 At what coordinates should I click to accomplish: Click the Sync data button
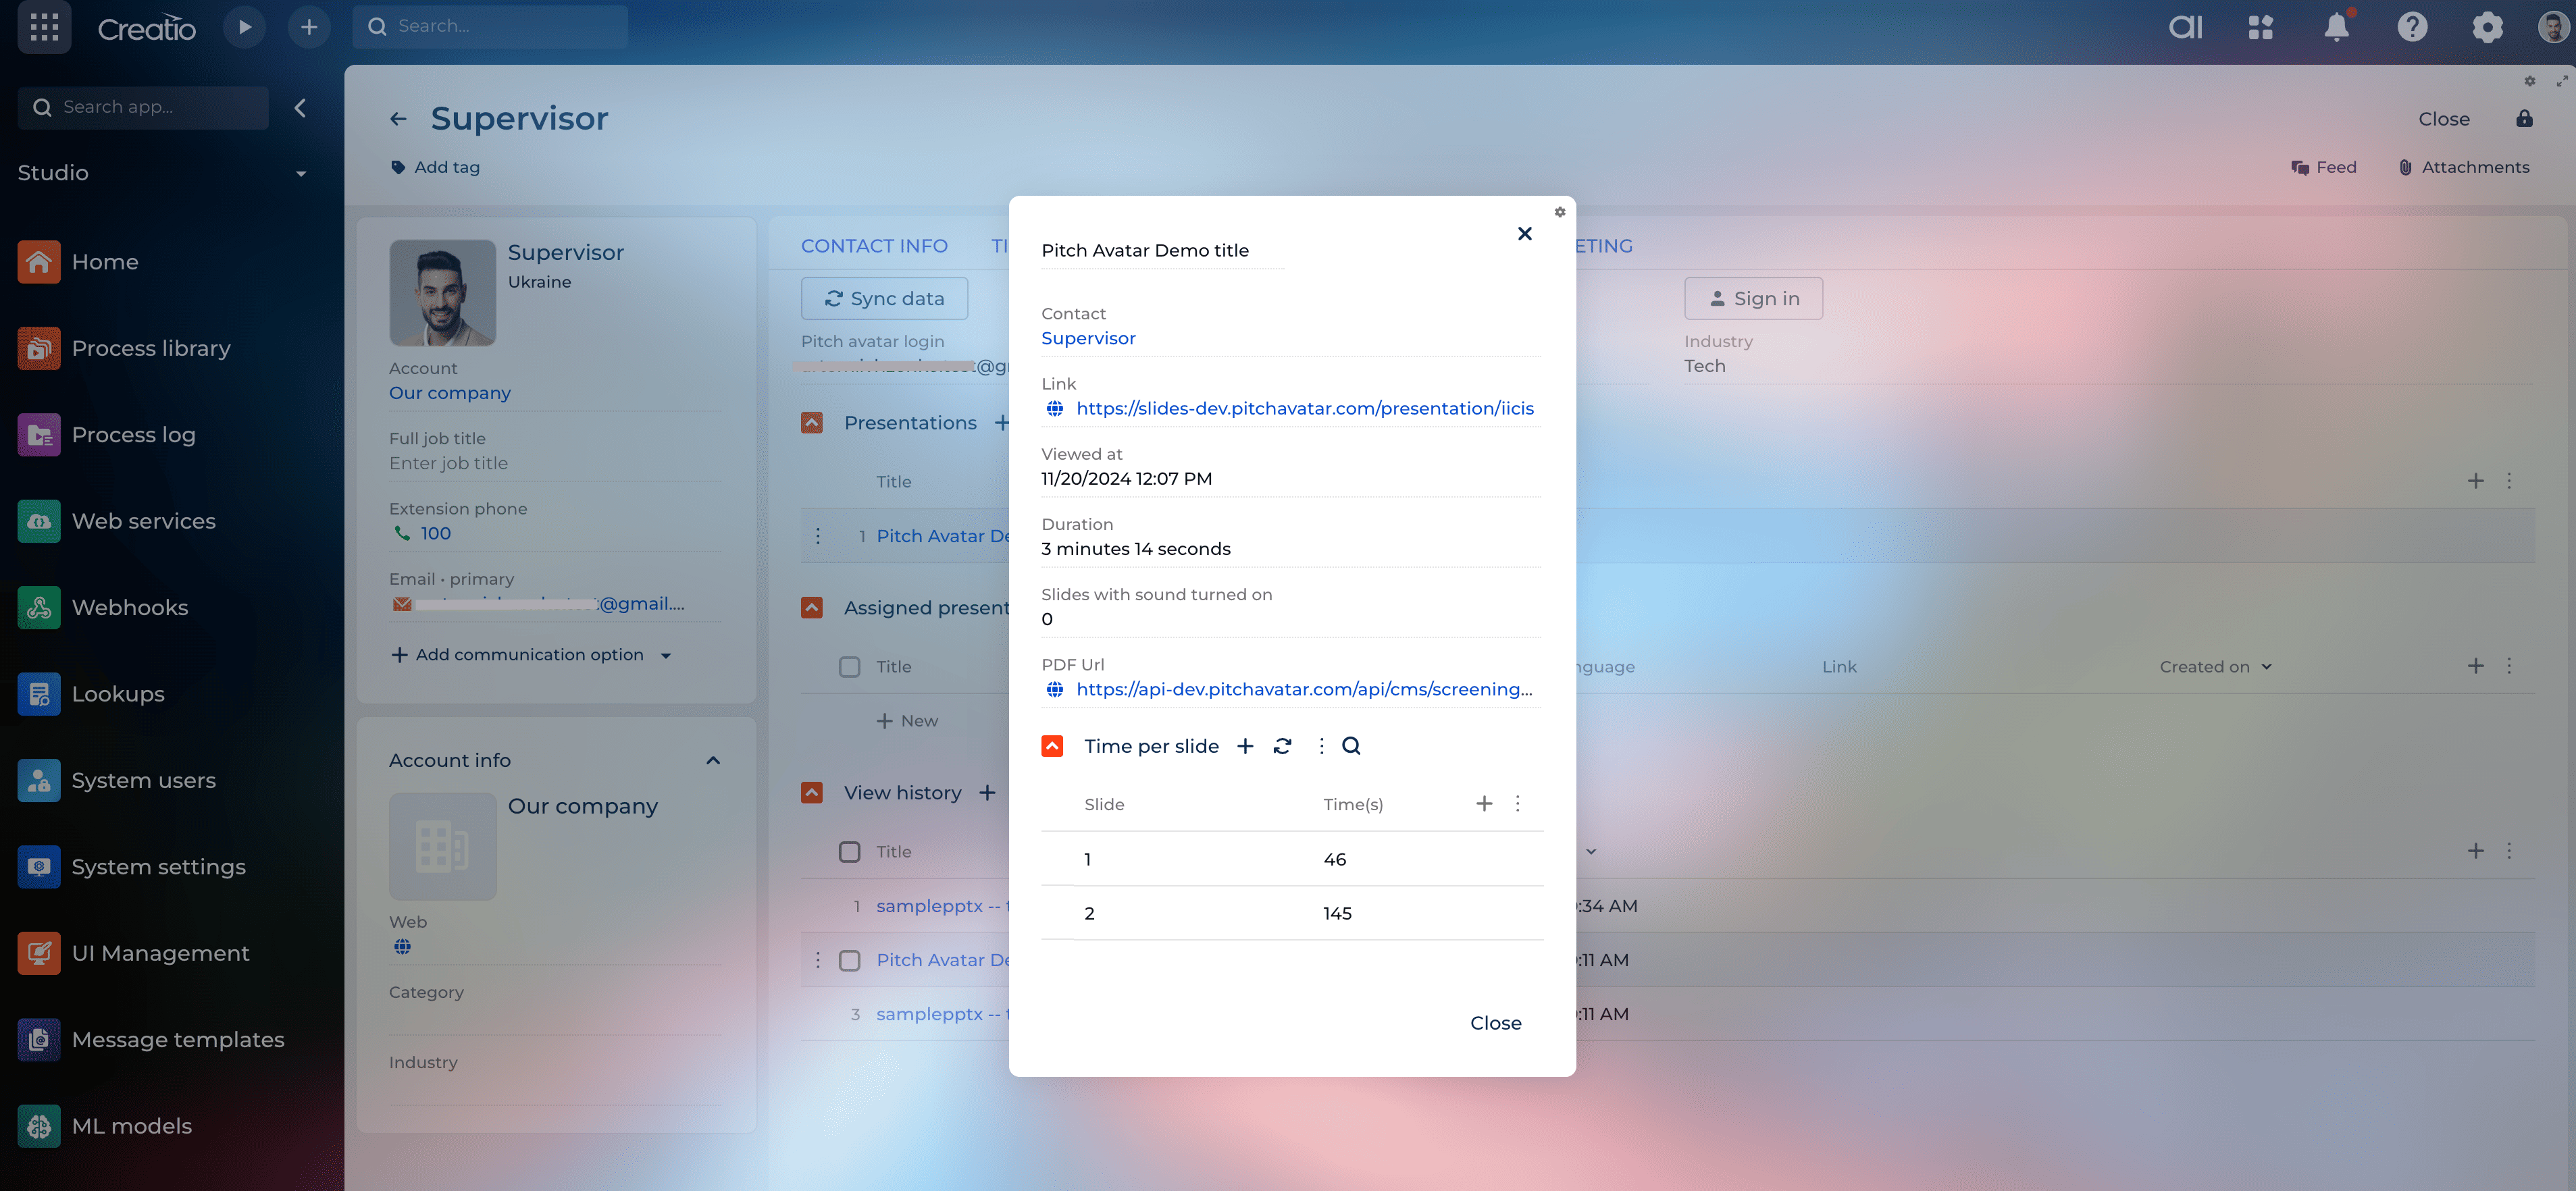[884, 298]
